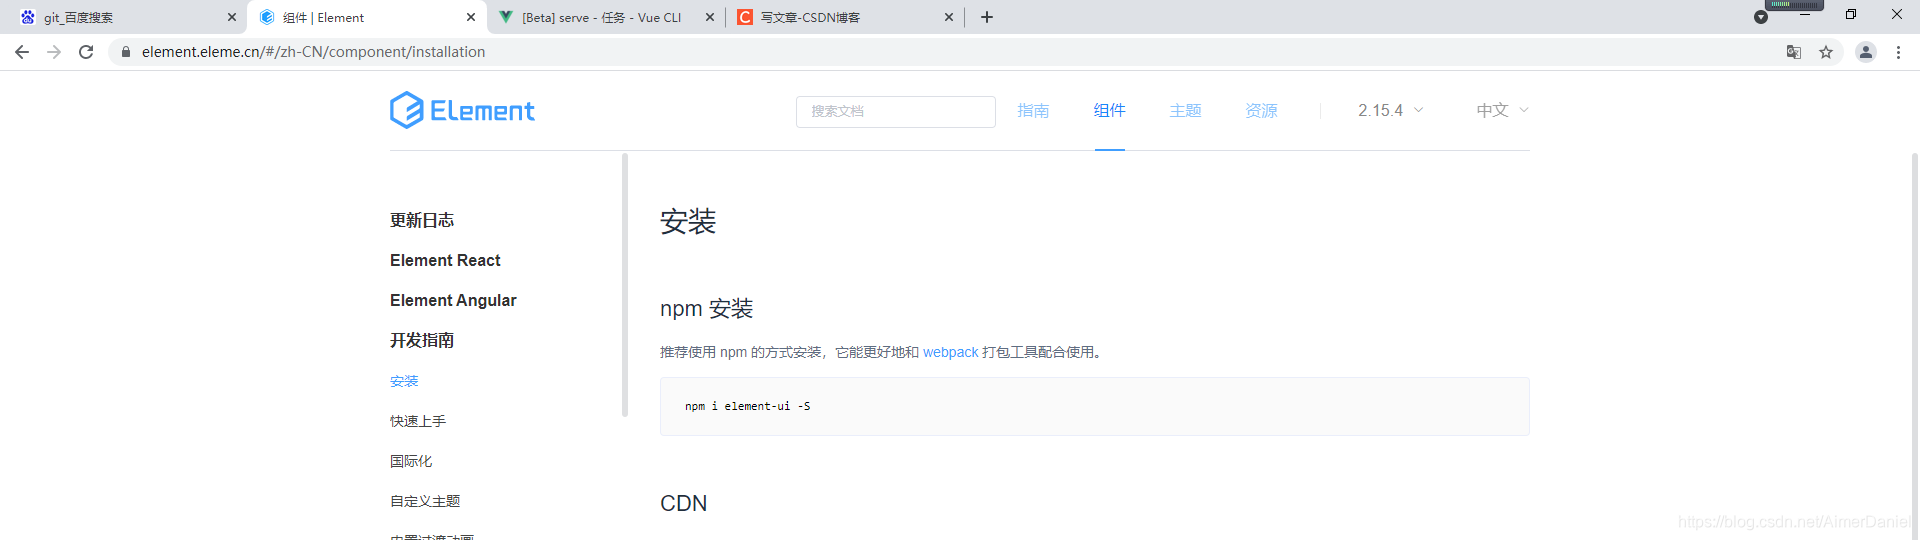Click the CDN heading
Image resolution: width=1920 pixels, height=540 pixels.
683,503
